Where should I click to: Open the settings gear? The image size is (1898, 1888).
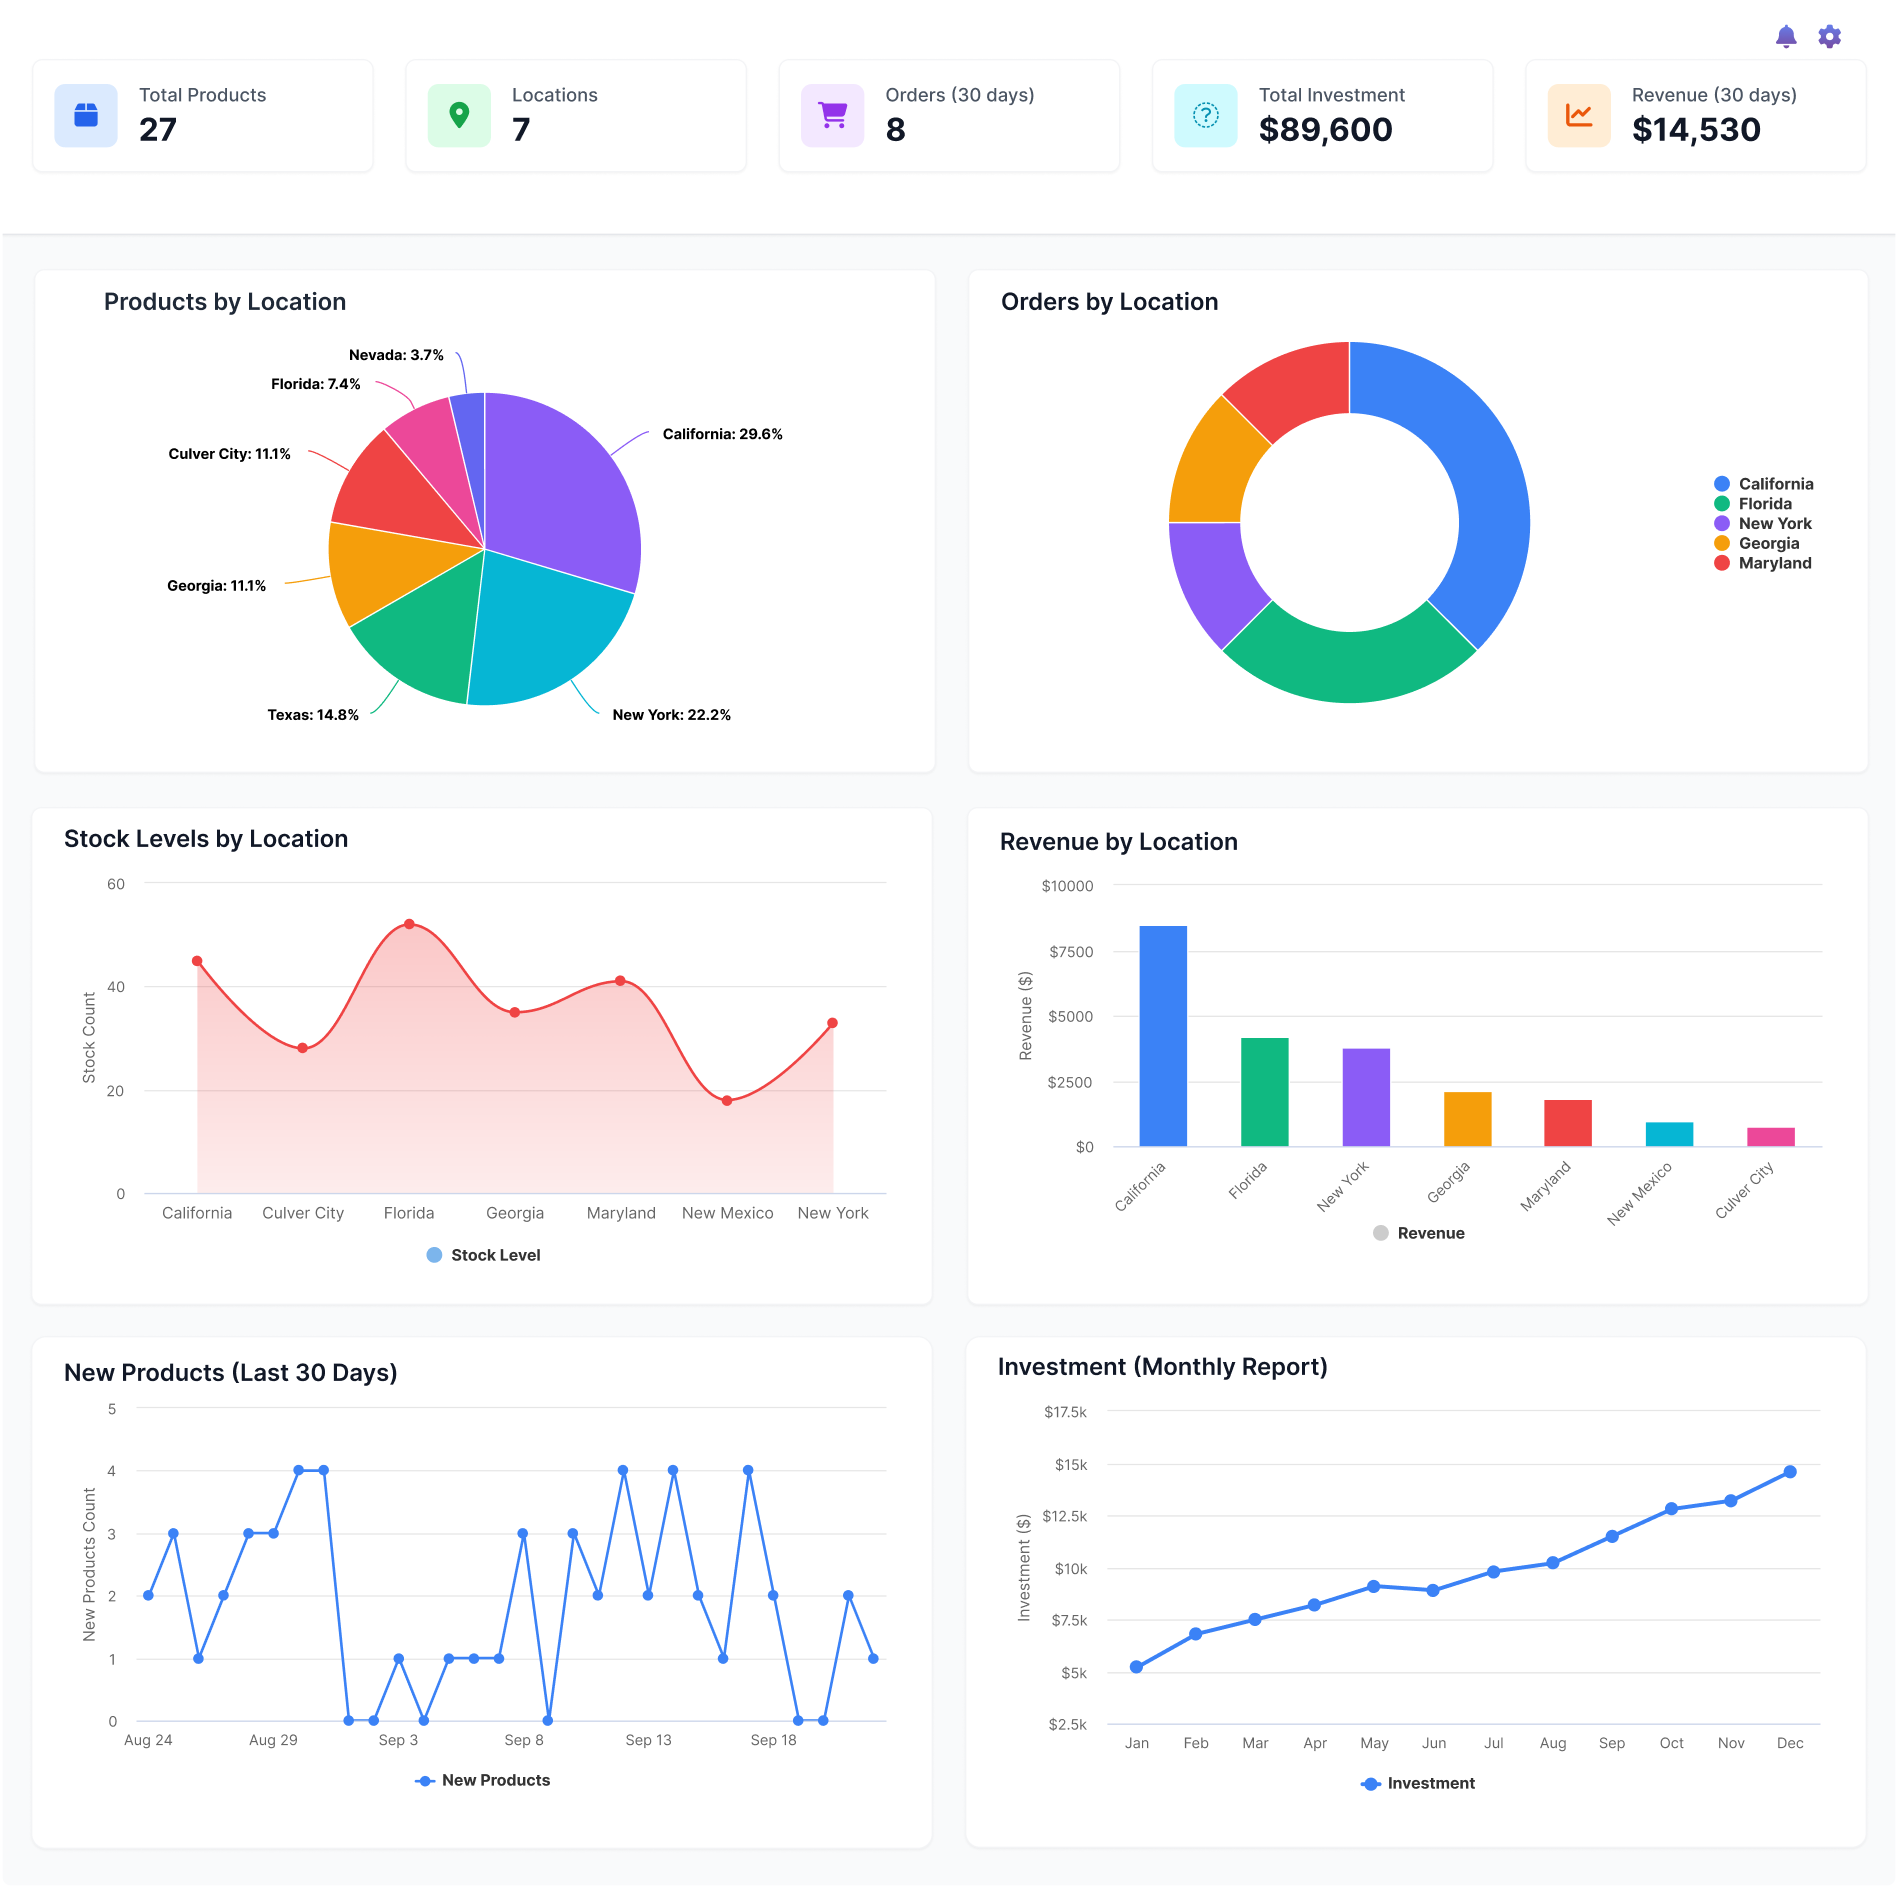click(x=1830, y=36)
